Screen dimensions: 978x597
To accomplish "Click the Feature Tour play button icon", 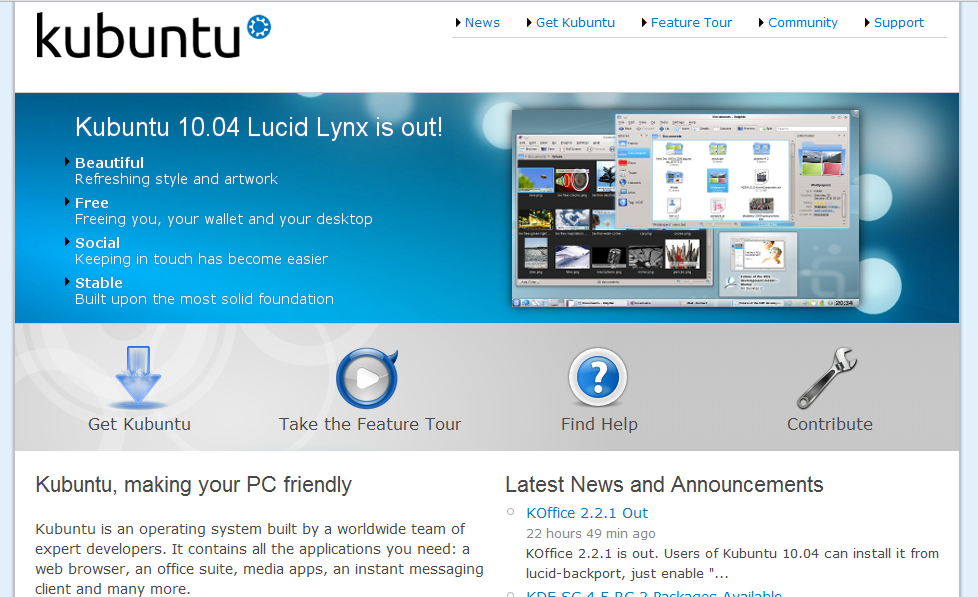I will click(367, 378).
